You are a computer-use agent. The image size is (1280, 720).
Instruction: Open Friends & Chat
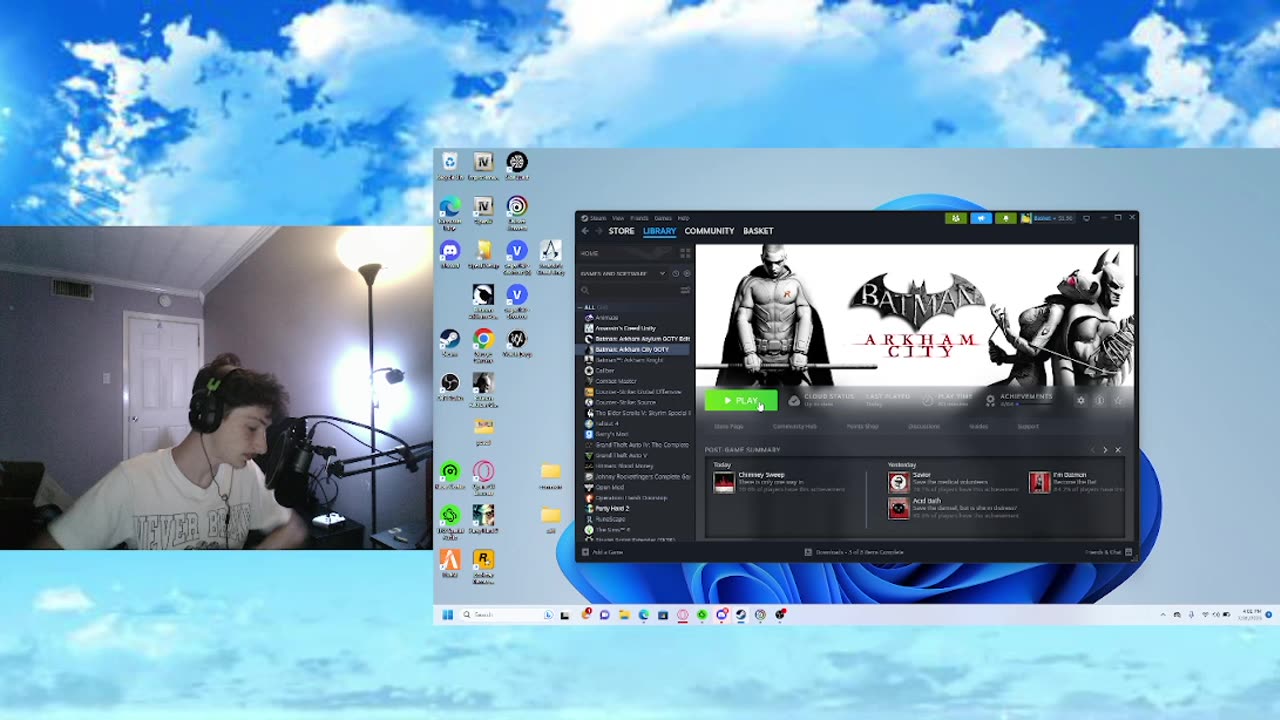(1108, 552)
